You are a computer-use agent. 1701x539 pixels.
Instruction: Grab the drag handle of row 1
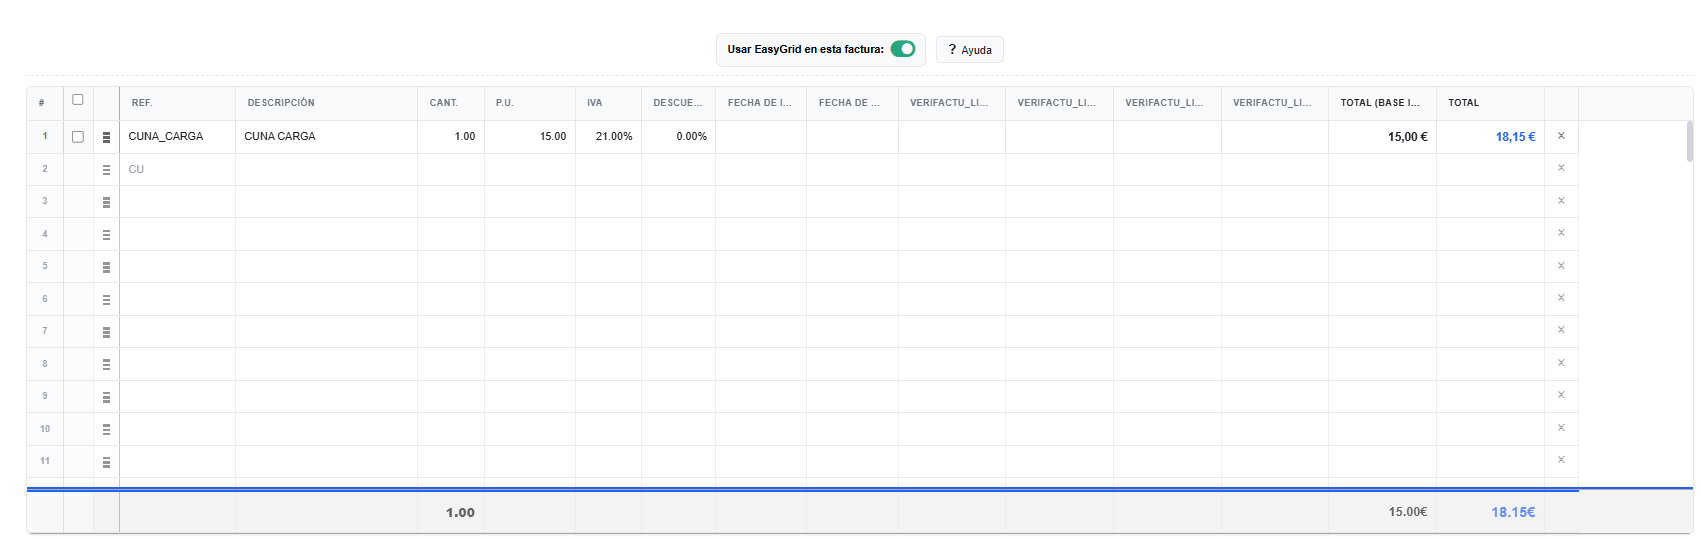tap(106, 137)
